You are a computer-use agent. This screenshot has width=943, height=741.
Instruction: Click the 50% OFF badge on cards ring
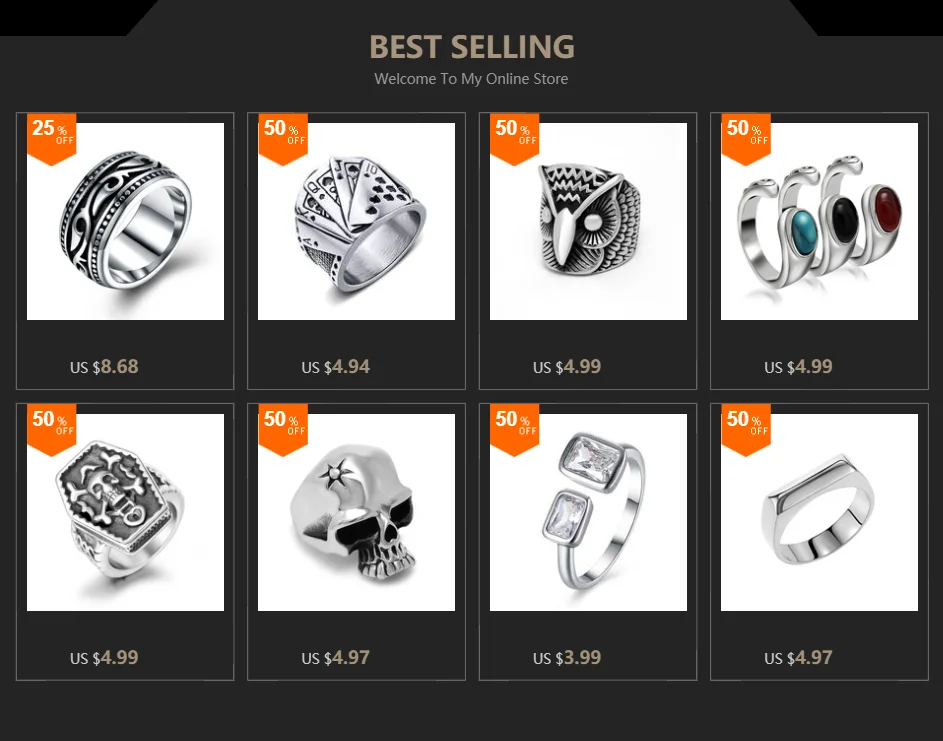283,139
